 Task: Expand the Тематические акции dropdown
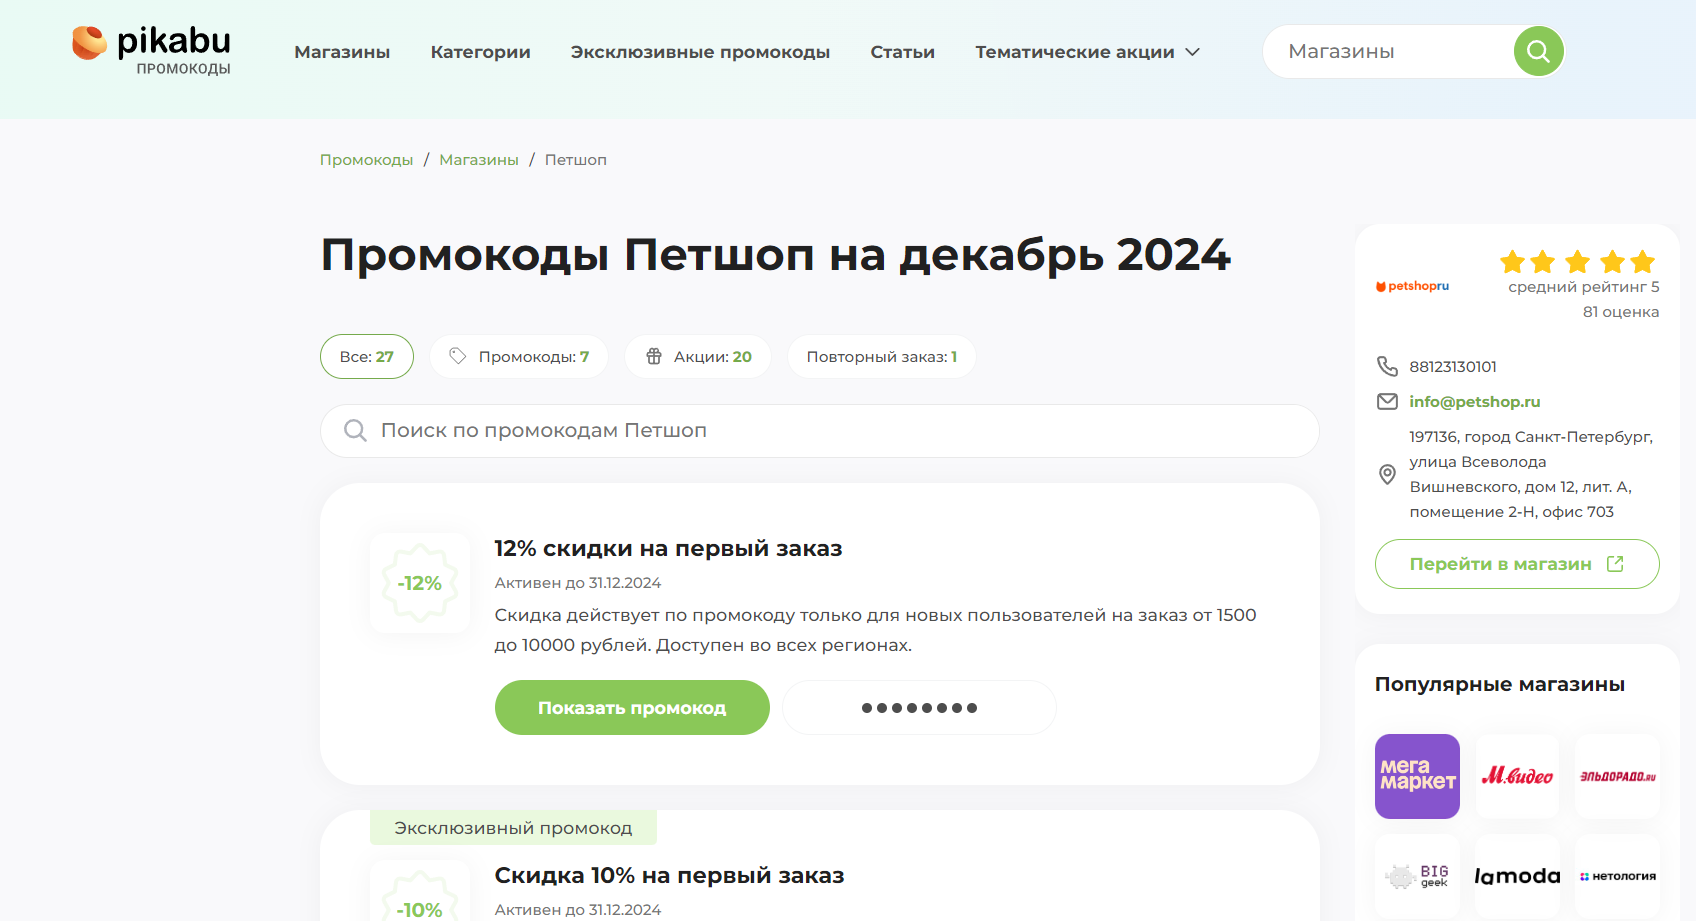coord(1087,52)
